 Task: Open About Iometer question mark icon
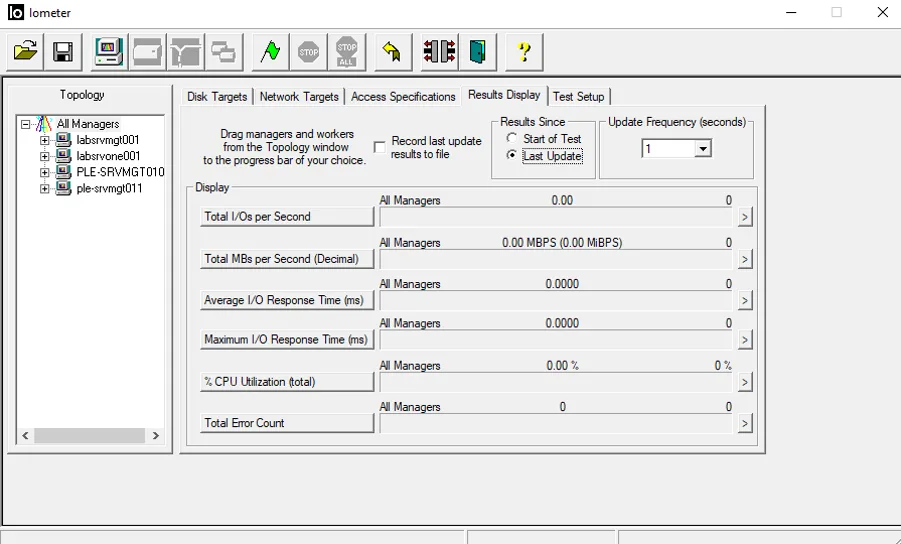click(524, 52)
